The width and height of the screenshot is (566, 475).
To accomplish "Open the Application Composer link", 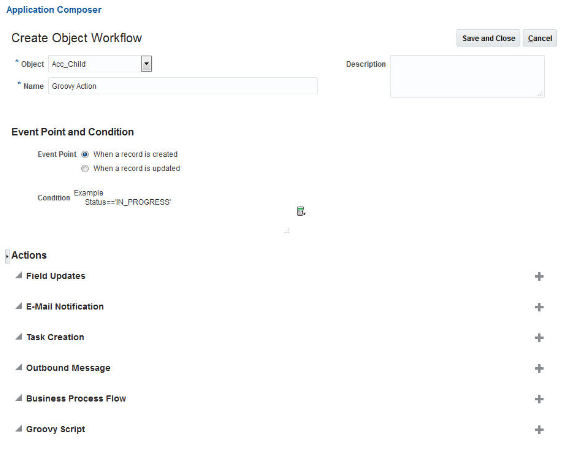I will [x=54, y=10].
